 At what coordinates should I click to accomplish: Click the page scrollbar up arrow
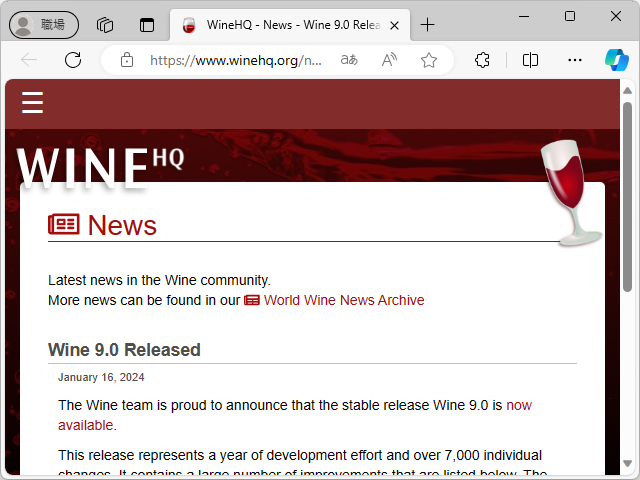pyautogui.click(x=627, y=90)
